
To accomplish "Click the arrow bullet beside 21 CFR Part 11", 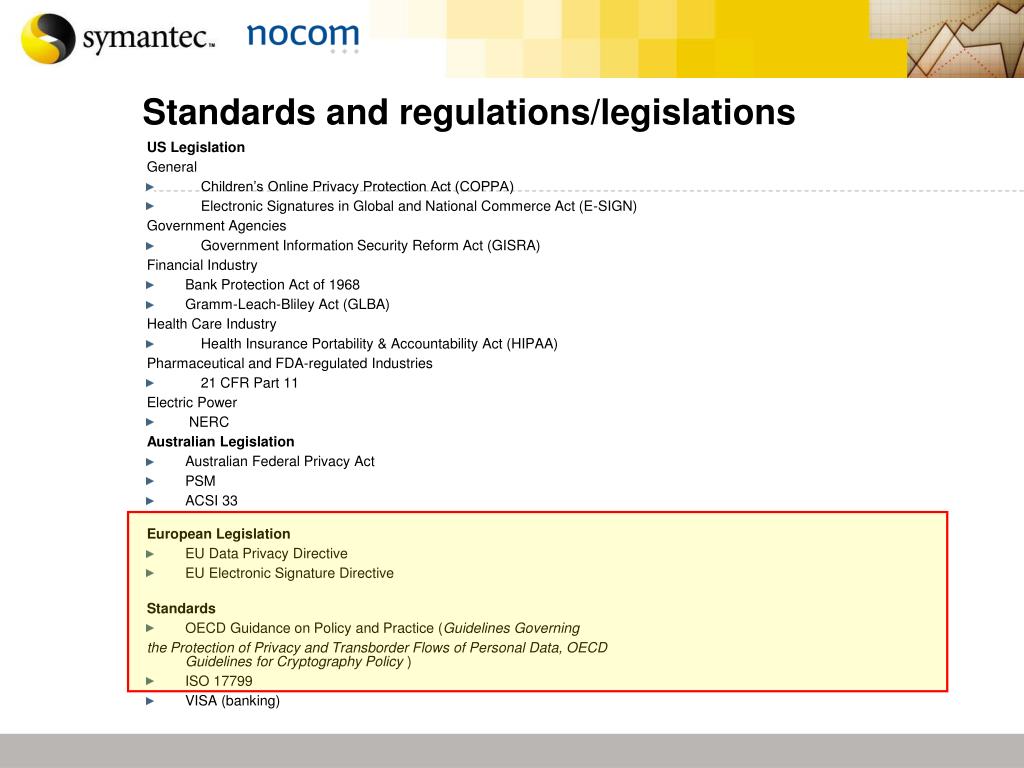I will tap(150, 383).
